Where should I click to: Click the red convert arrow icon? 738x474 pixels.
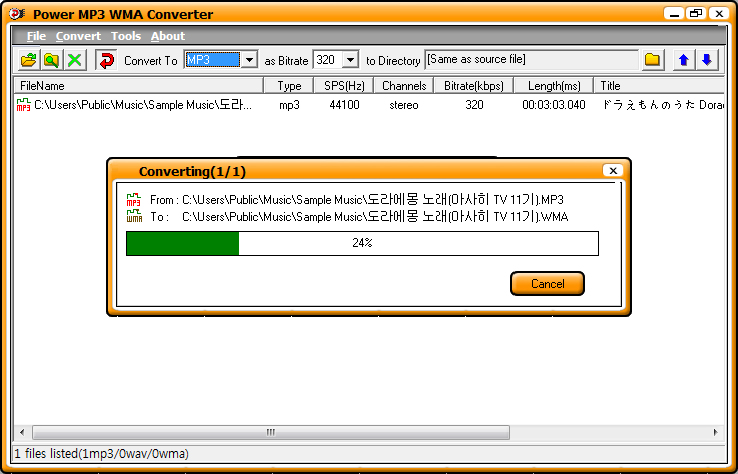[x=106, y=60]
